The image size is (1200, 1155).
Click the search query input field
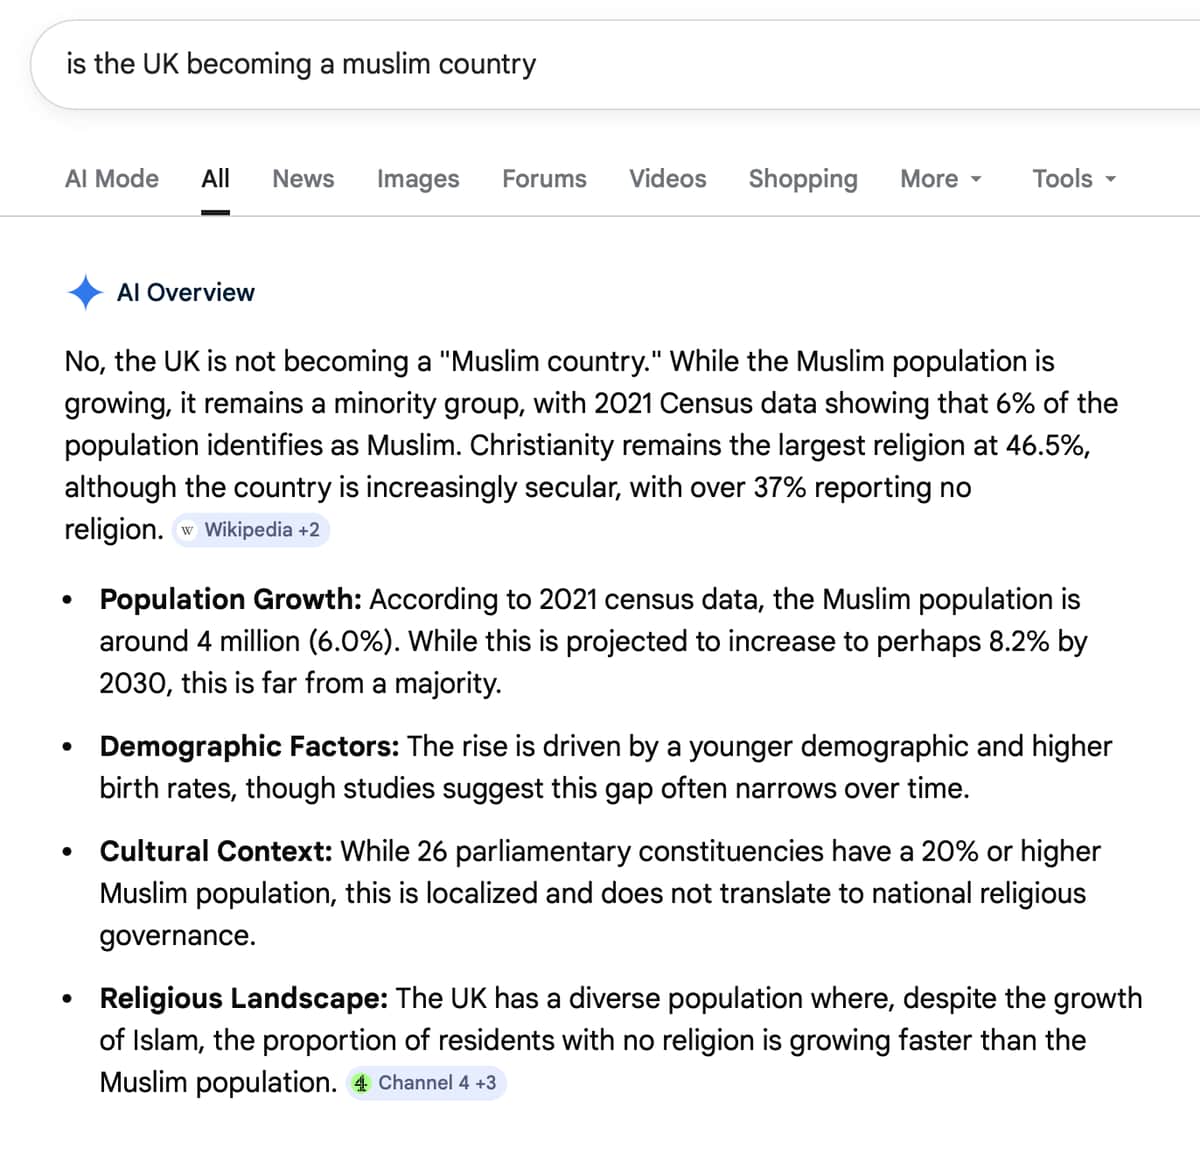tap(600, 64)
